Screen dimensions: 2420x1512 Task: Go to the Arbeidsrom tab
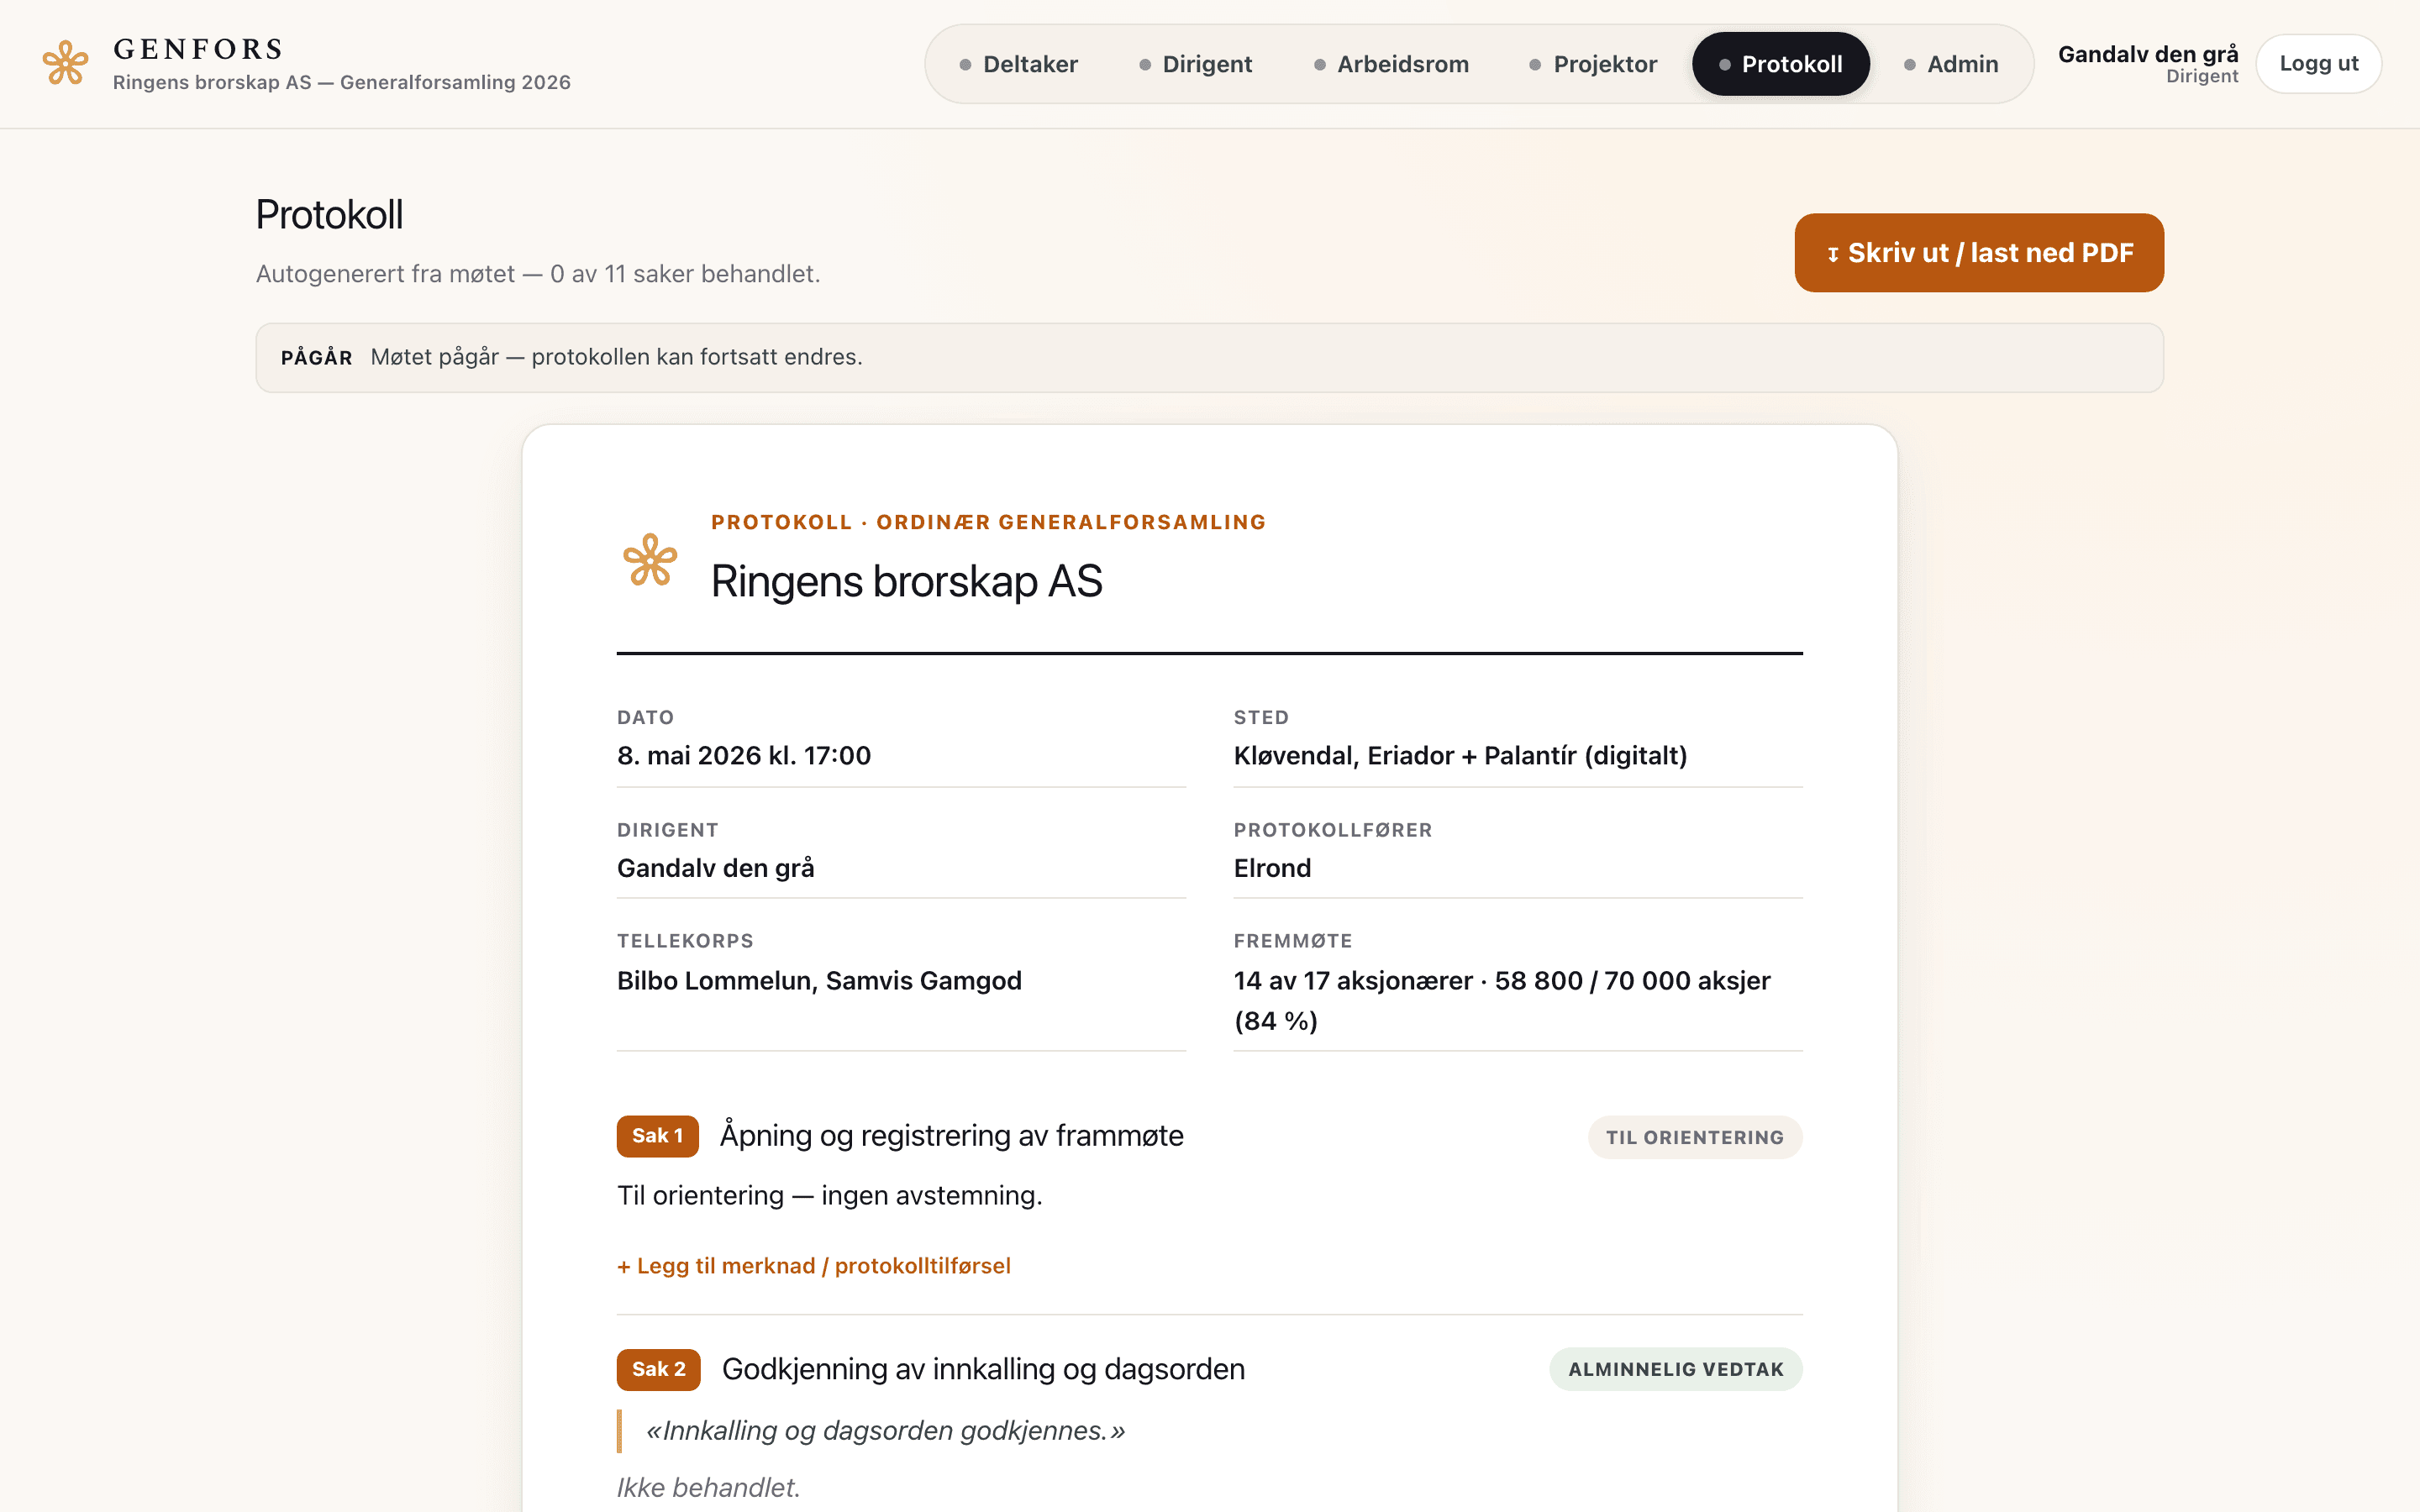tap(1391, 64)
